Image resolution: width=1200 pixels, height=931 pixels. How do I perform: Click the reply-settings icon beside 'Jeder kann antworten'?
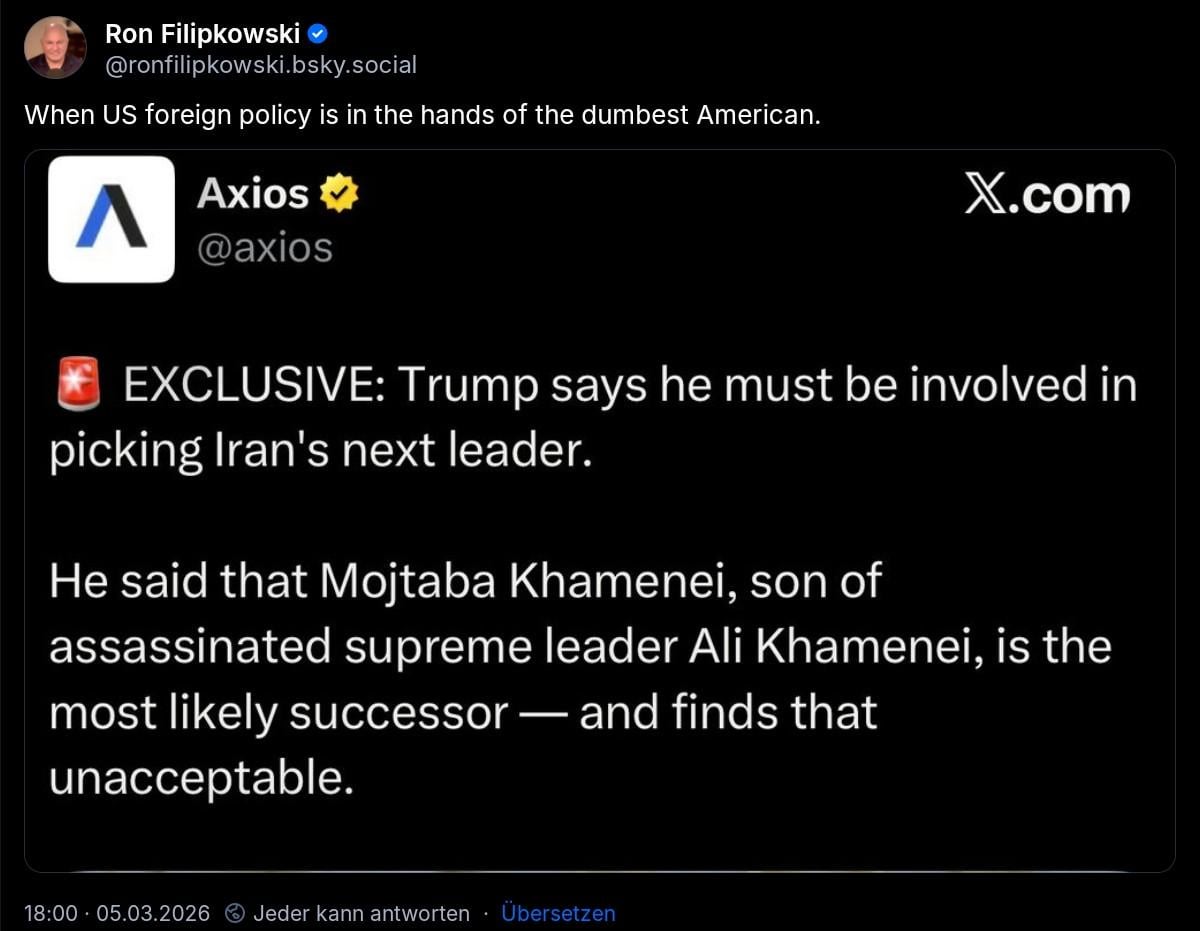pos(236,913)
